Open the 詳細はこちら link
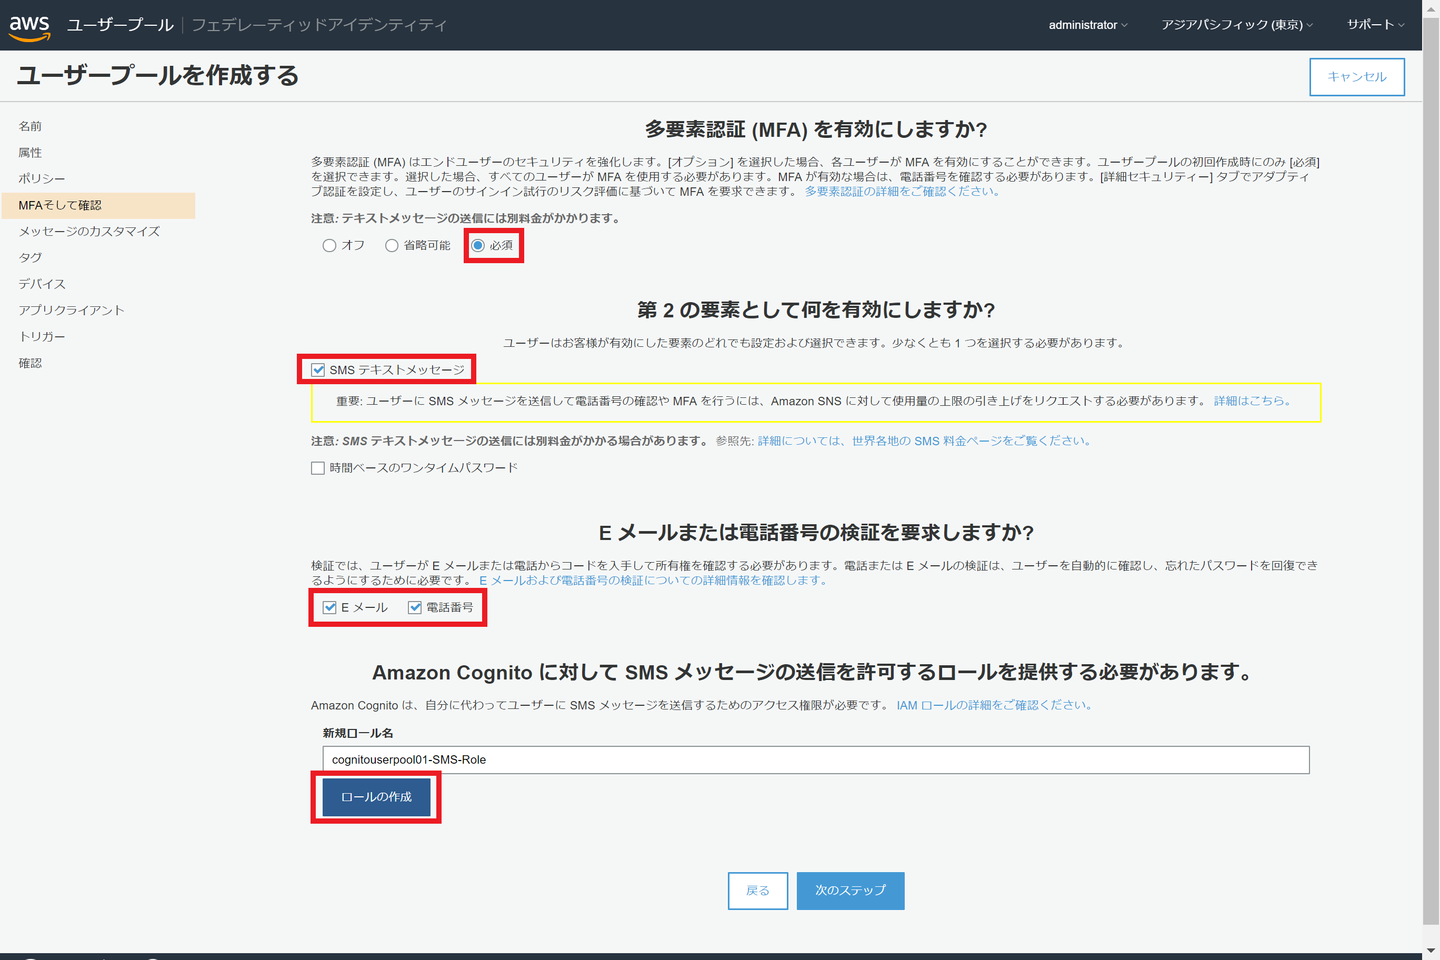This screenshot has width=1440, height=960. pyautogui.click(x=1252, y=401)
